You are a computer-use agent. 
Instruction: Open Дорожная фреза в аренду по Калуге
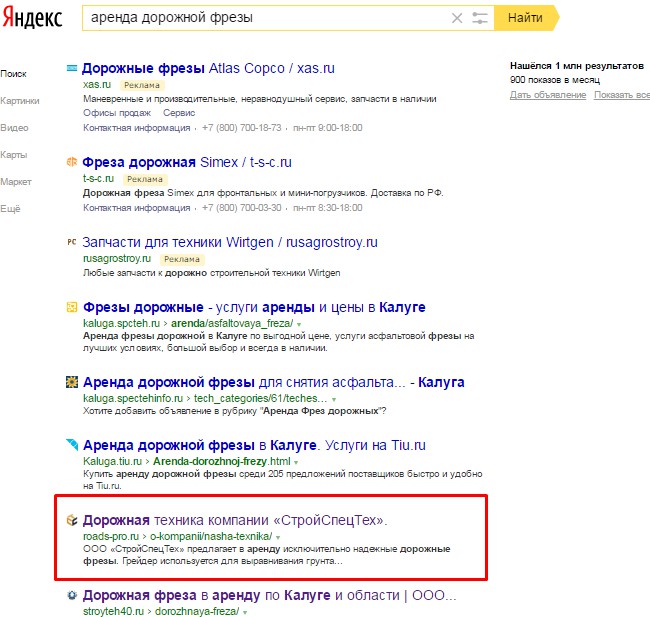coord(269,595)
